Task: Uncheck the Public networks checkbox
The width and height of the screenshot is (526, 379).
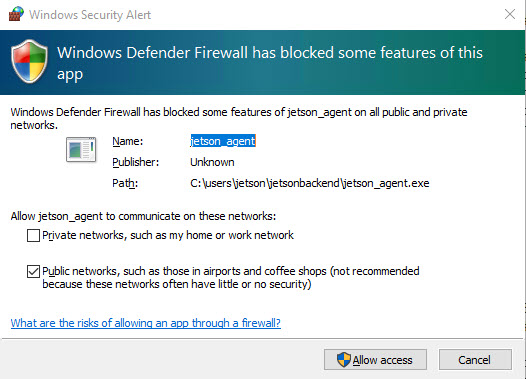Action: pos(33,271)
